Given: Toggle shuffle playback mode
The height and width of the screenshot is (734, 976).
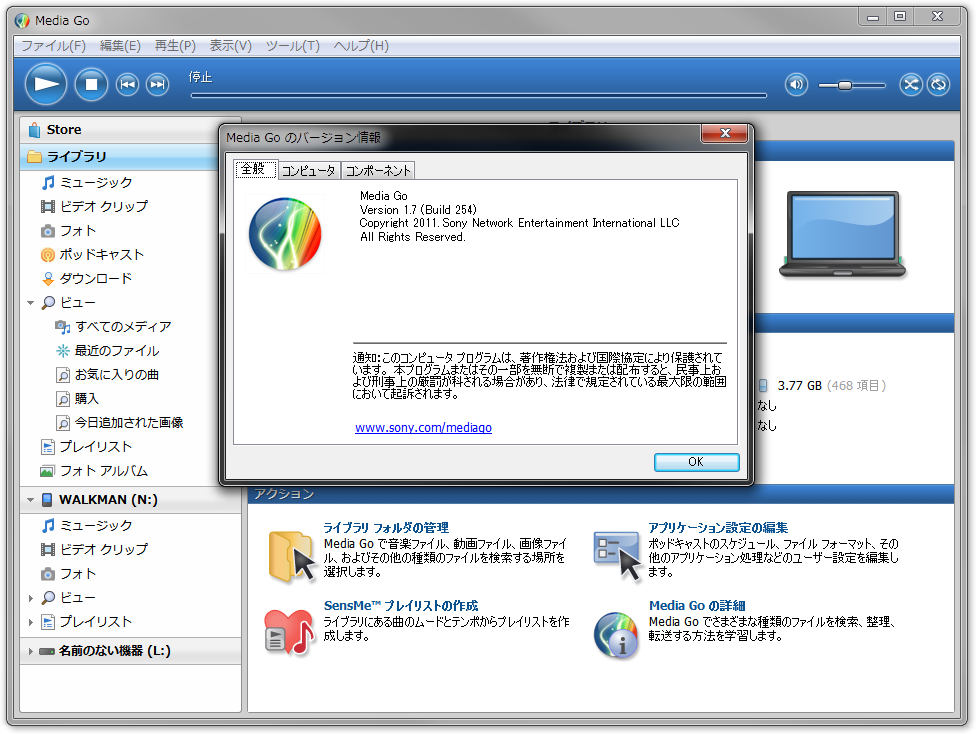Looking at the screenshot, I should tap(911, 84).
